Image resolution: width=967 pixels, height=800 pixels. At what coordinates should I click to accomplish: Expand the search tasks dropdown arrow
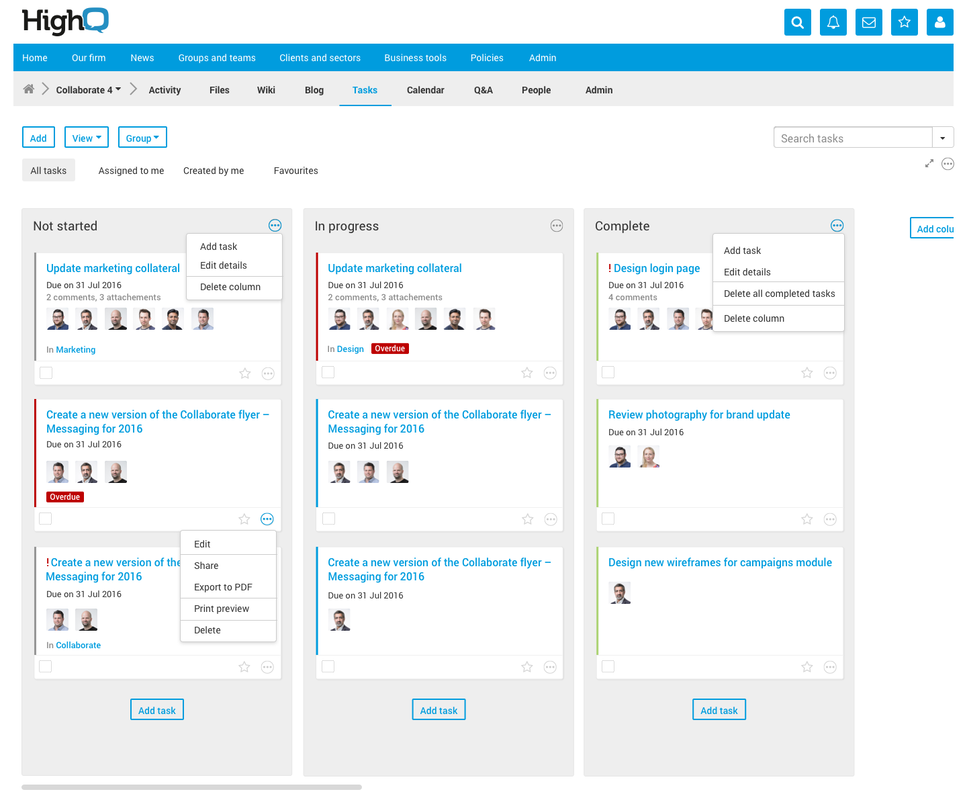(x=943, y=138)
